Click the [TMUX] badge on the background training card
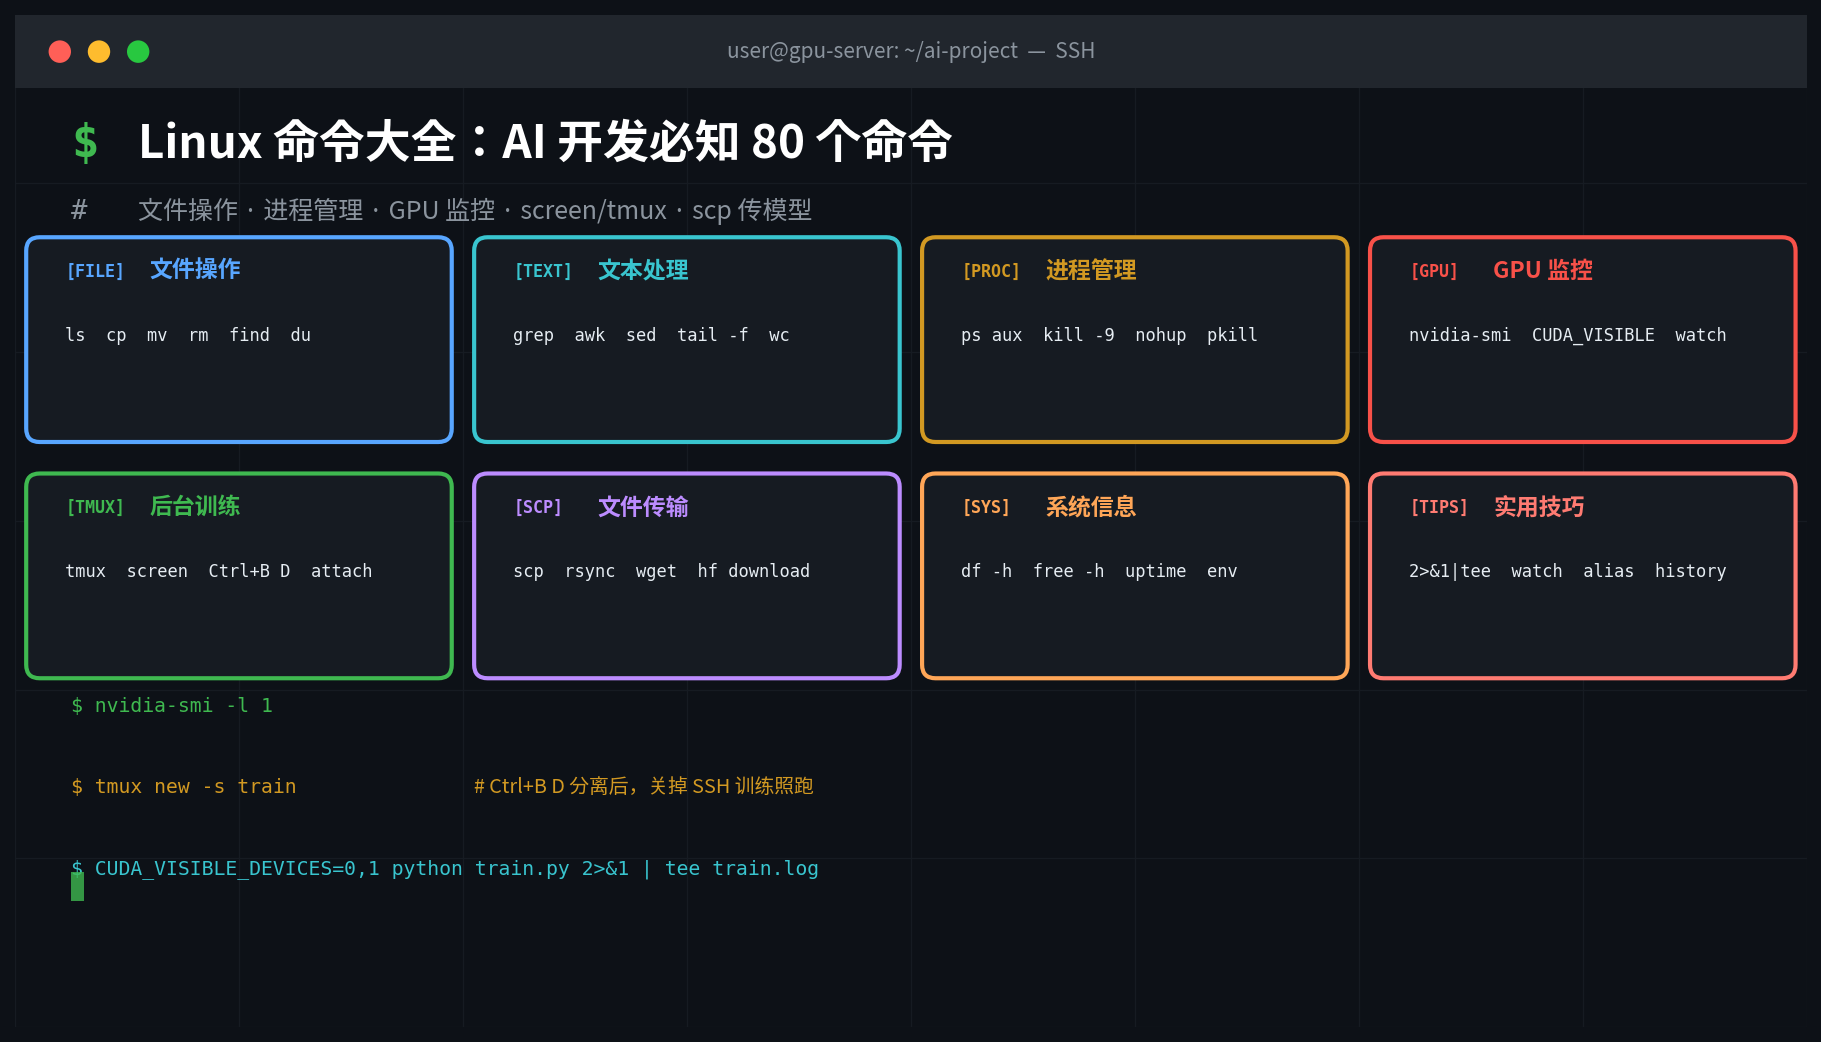1821x1042 pixels. click(95, 507)
